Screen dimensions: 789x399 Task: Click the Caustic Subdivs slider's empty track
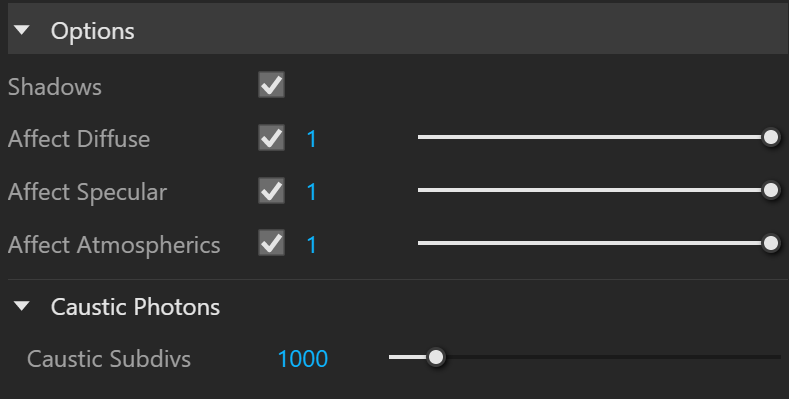612,357
